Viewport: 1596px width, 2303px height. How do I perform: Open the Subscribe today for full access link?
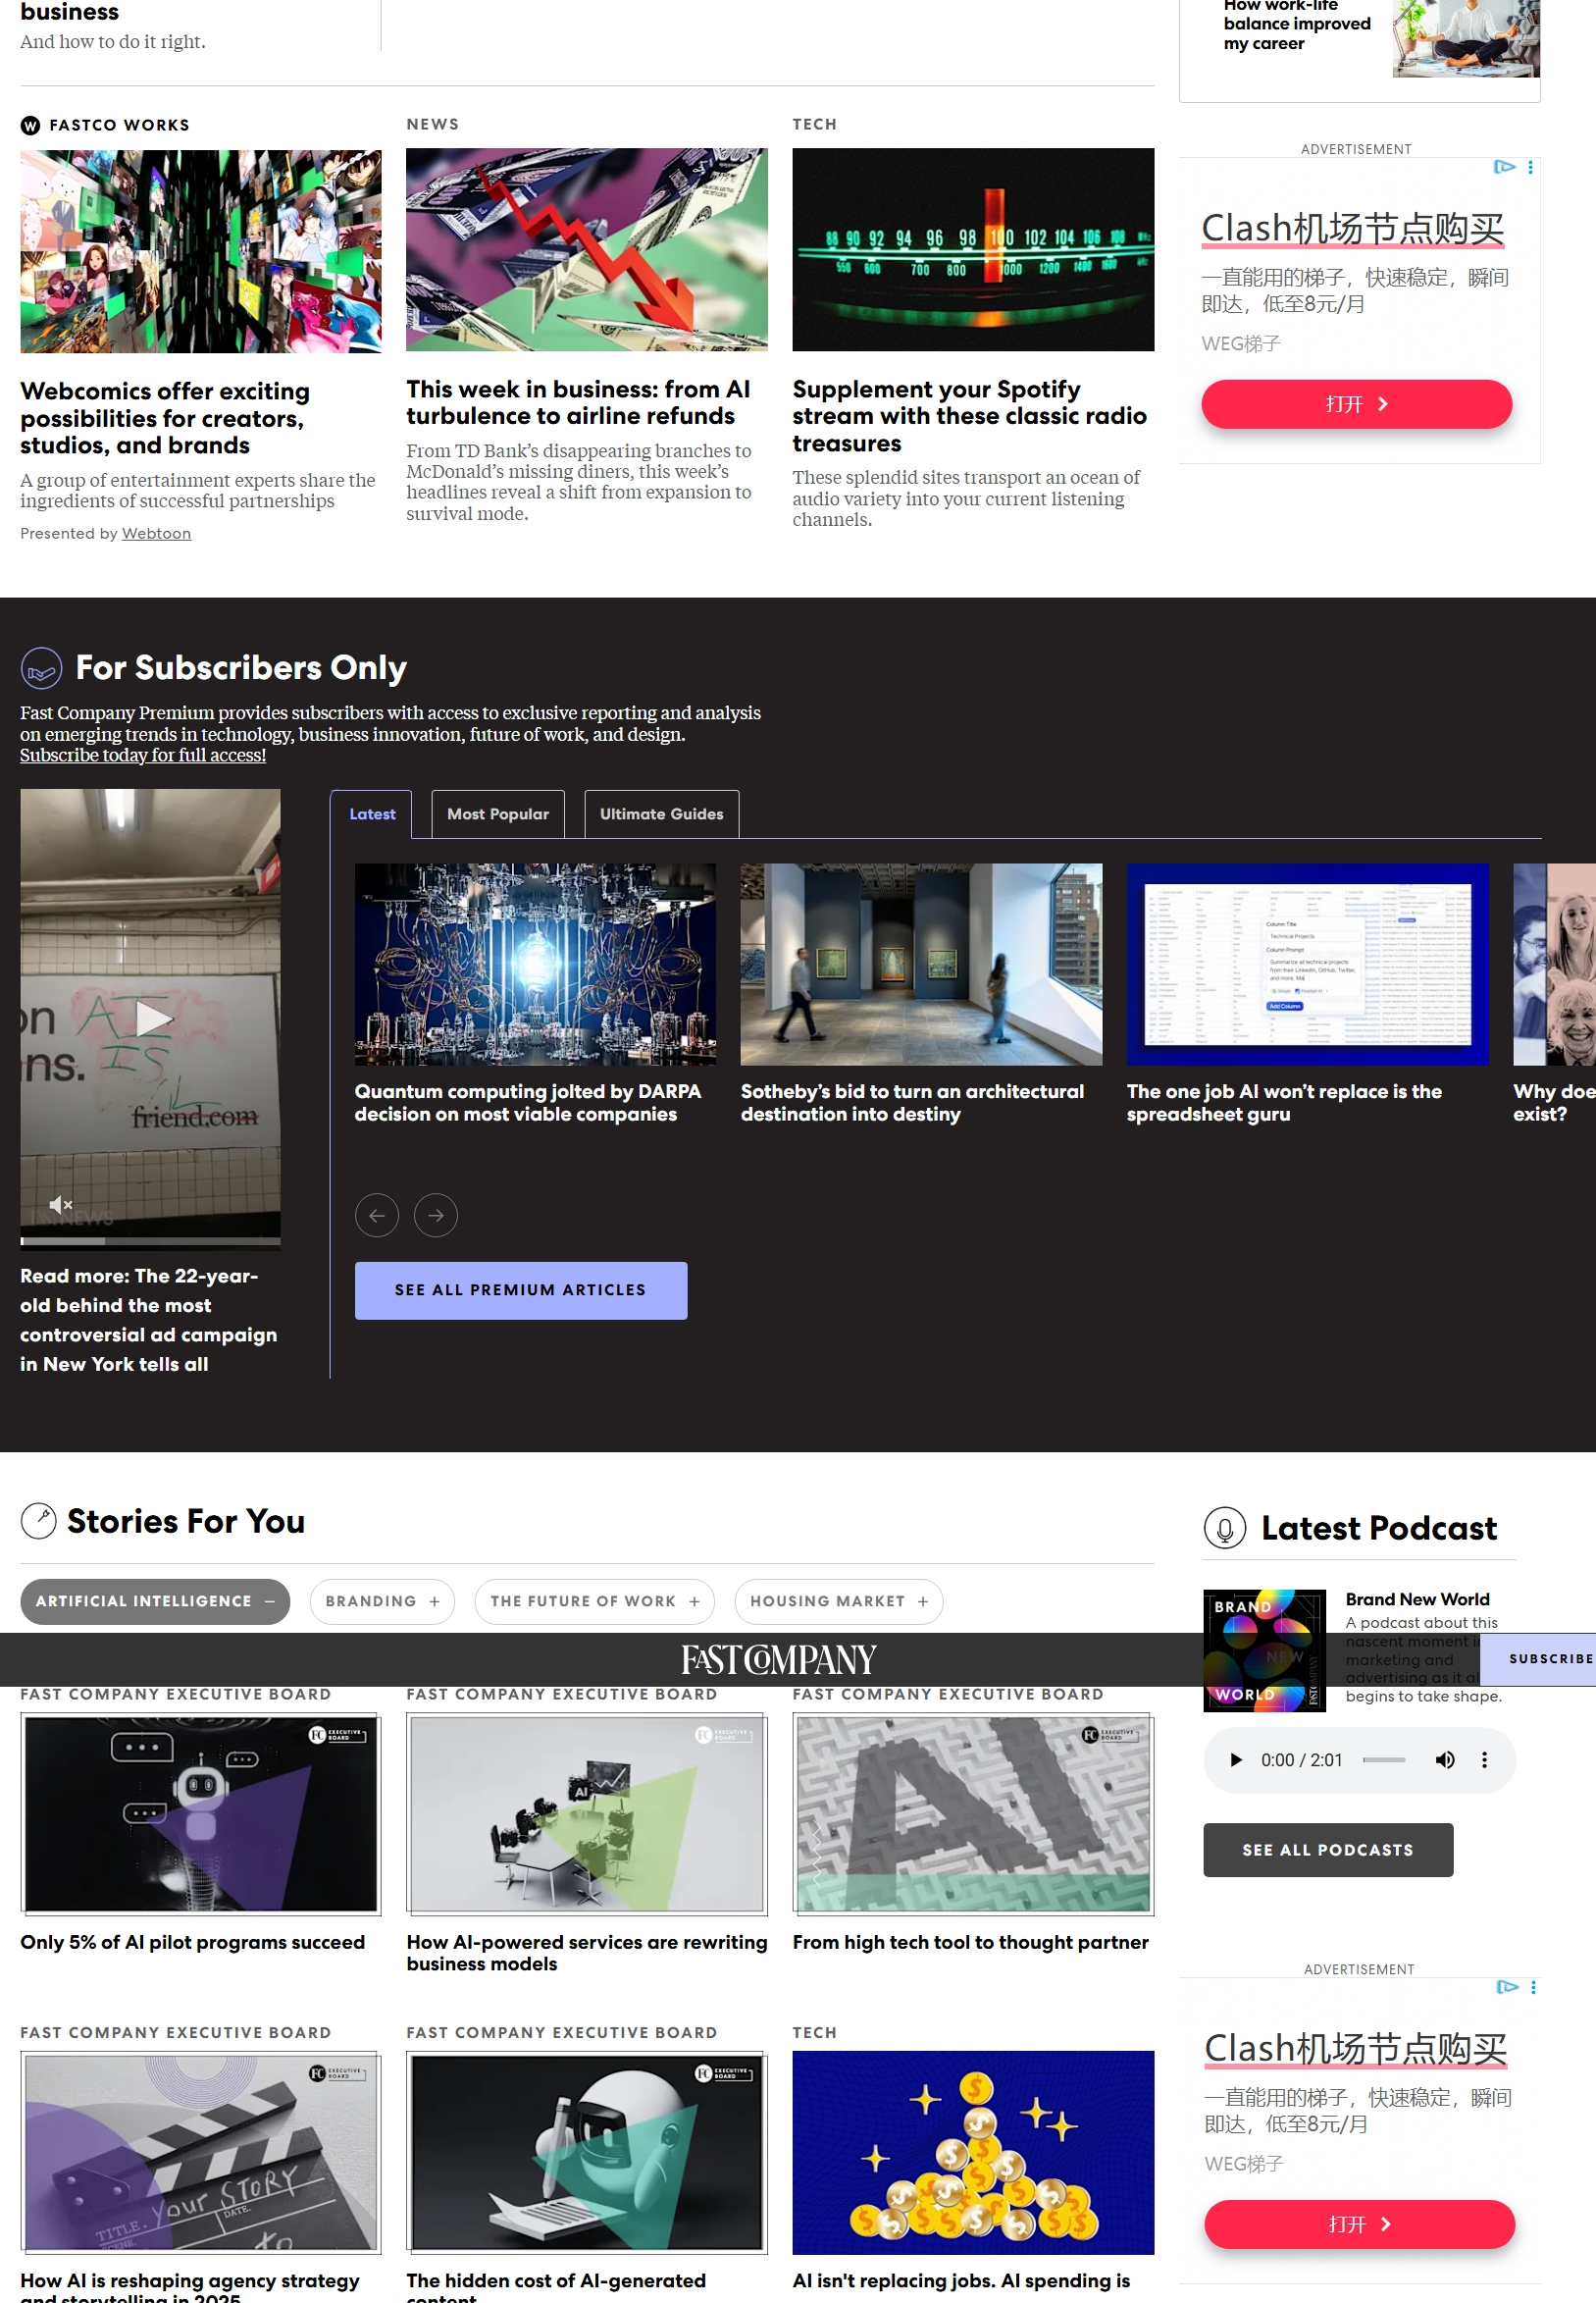click(x=143, y=755)
